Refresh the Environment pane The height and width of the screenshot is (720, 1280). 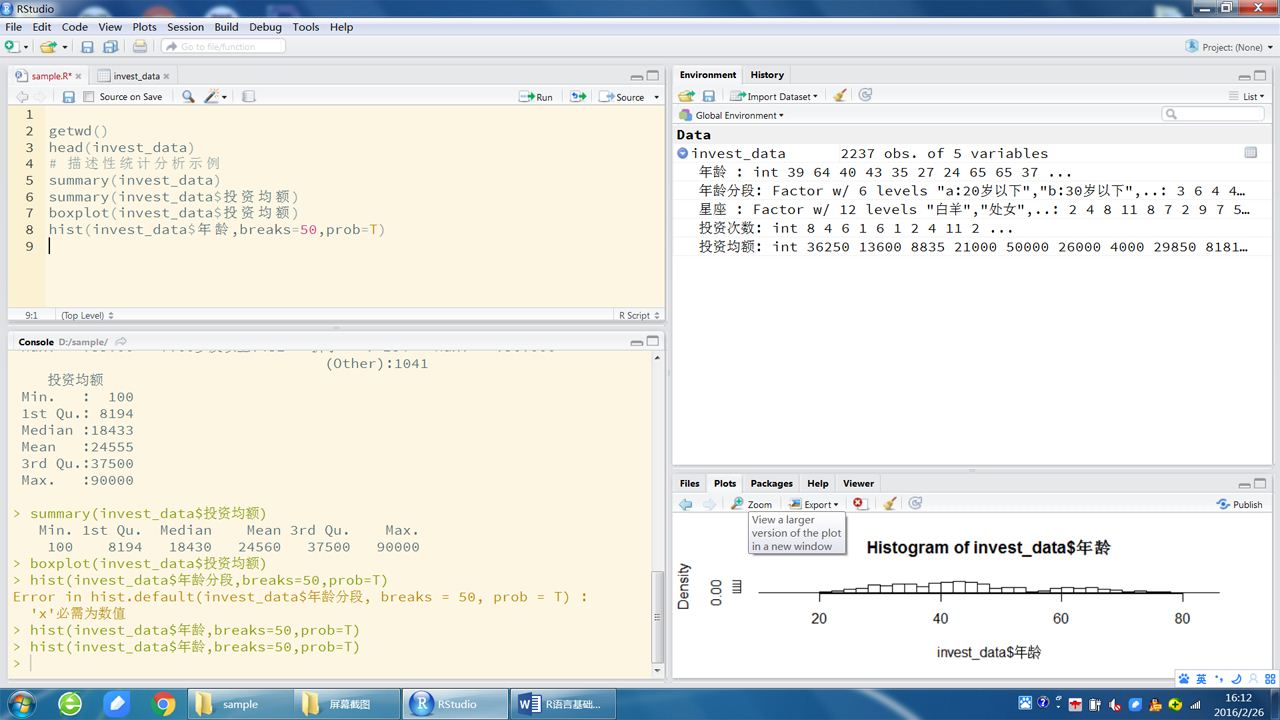(865, 95)
